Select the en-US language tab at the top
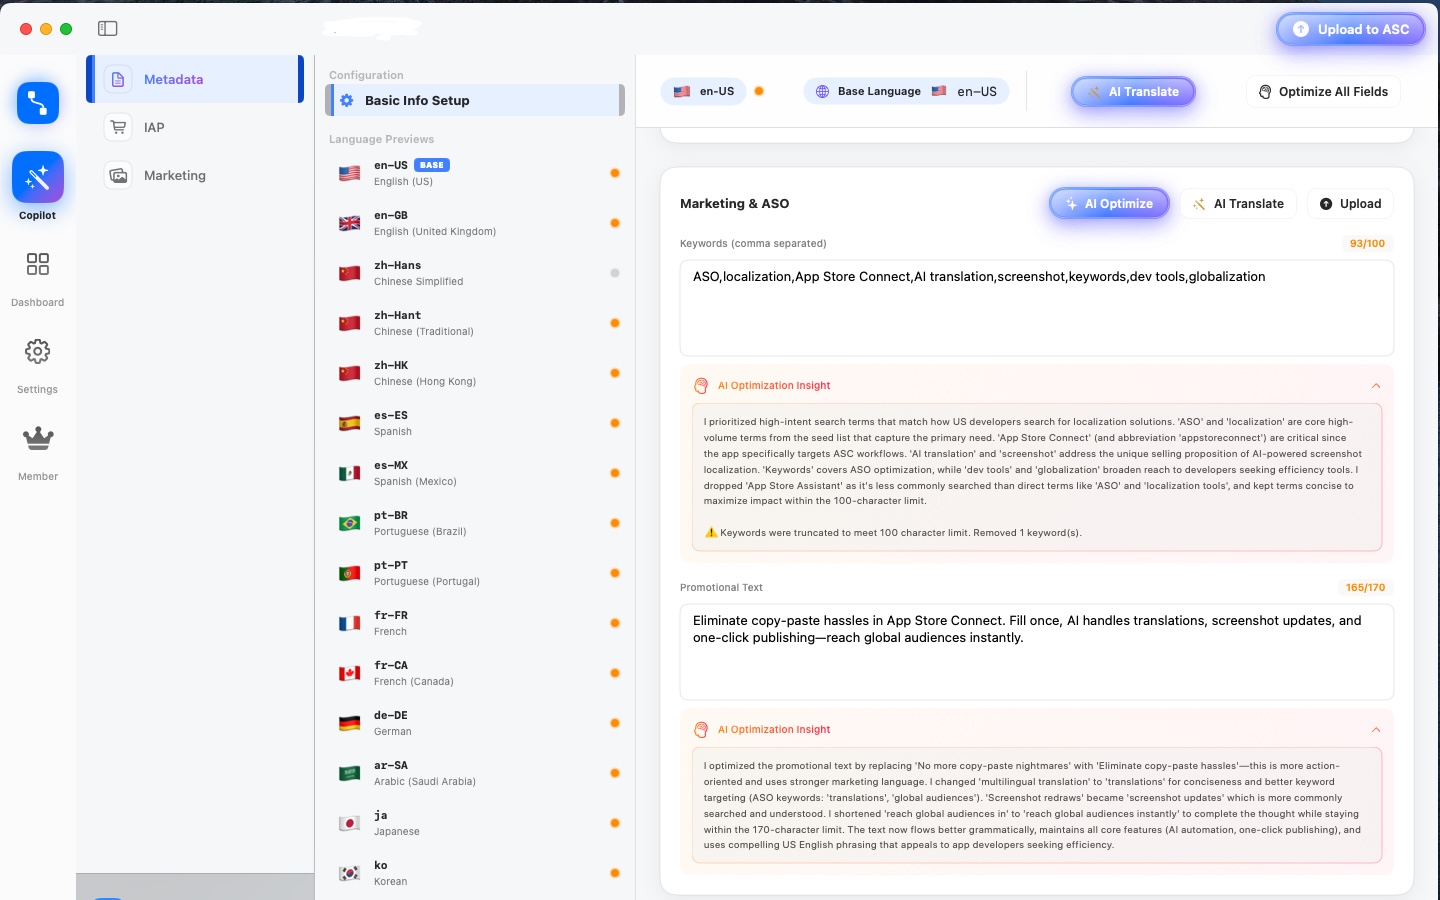1440x900 pixels. pos(703,90)
